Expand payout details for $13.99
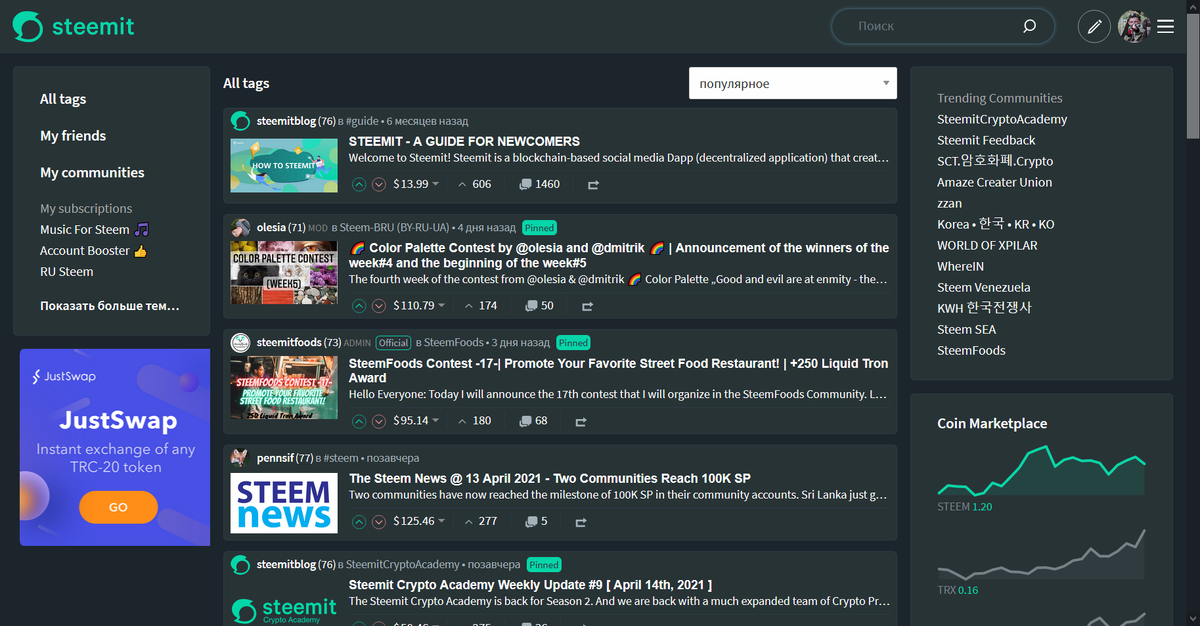The width and height of the screenshot is (1200, 626). (418, 184)
